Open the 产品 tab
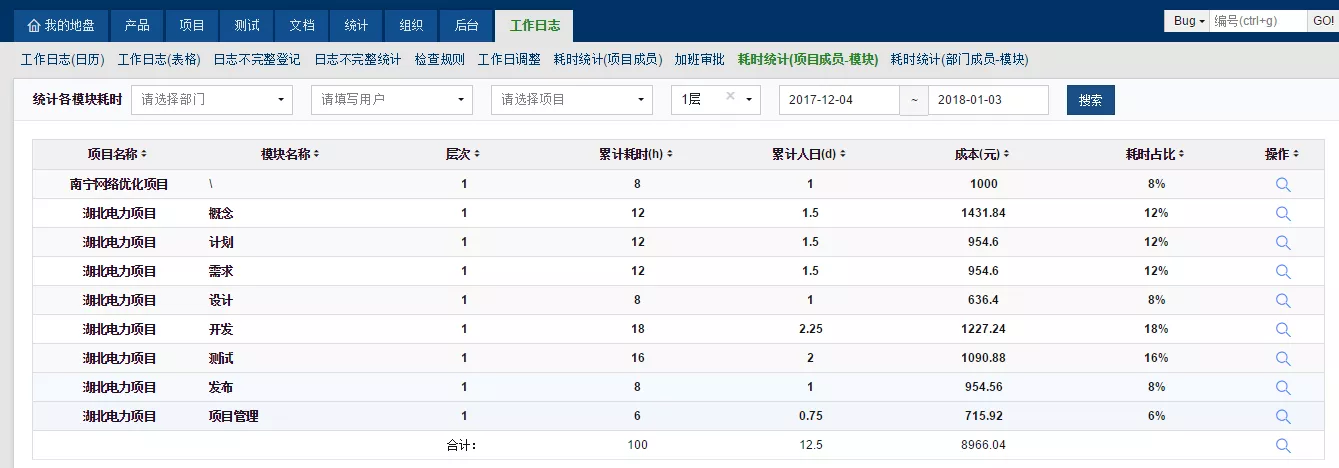 [x=137, y=25]
